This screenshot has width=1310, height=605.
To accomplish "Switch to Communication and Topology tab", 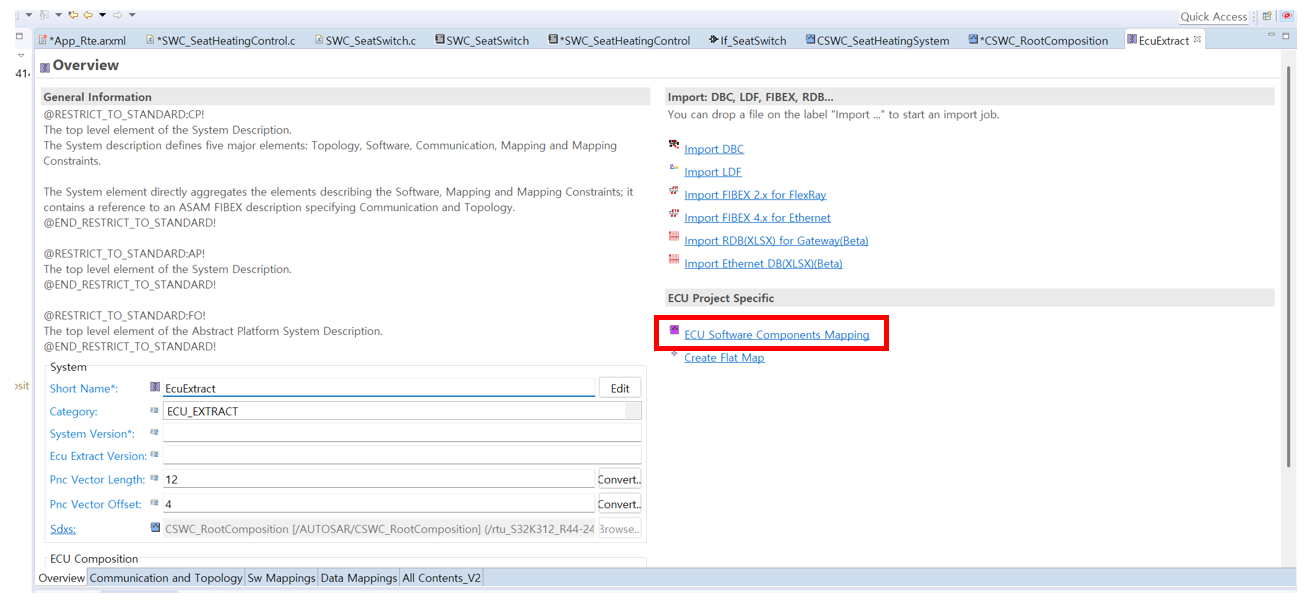I will pyautogui.click(x=166, y=578).
